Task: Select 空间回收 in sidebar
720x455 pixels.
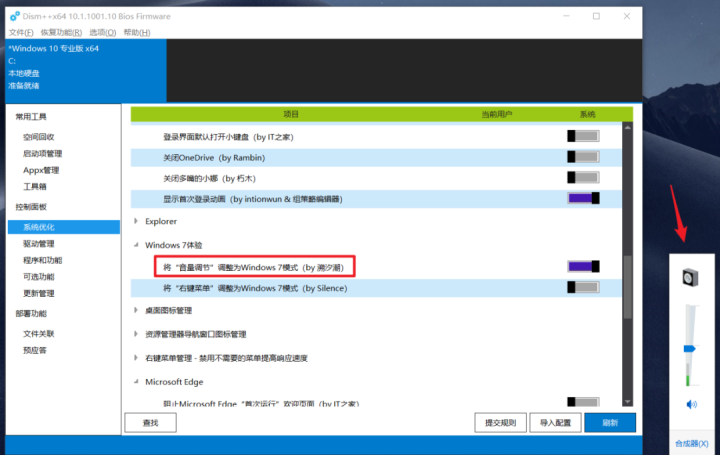Action: (39, 137)
